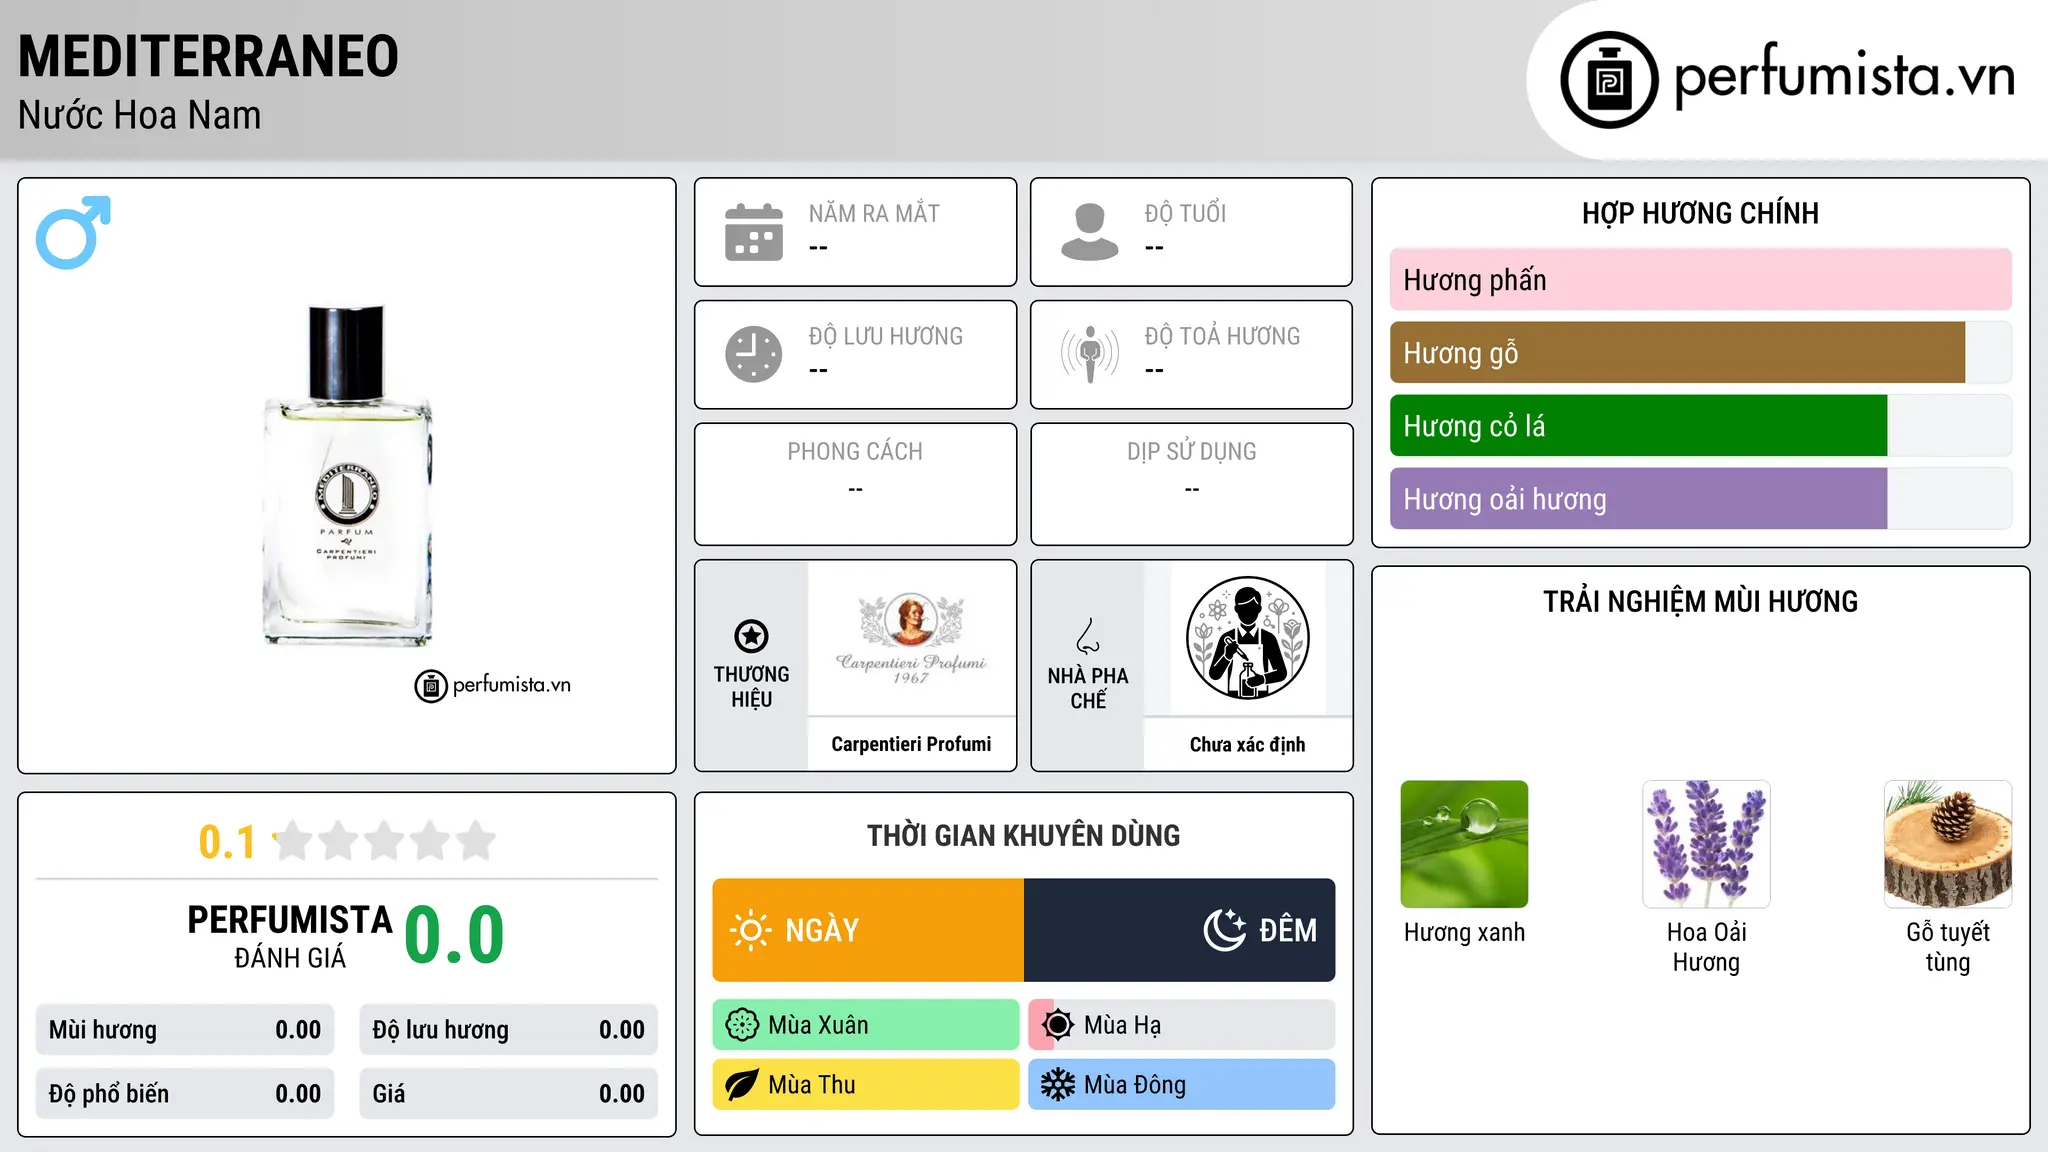Select the Hoa Oải Hương lavender image
2048x1152 pixels.
tap(1706, 844)
